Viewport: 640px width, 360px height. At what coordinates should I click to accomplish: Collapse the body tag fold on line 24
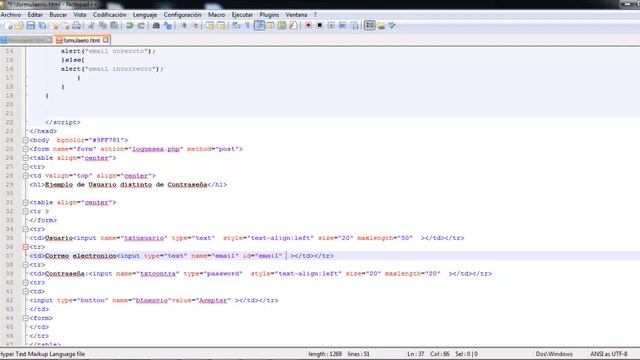pyautogui.click(x=26, y=140)
